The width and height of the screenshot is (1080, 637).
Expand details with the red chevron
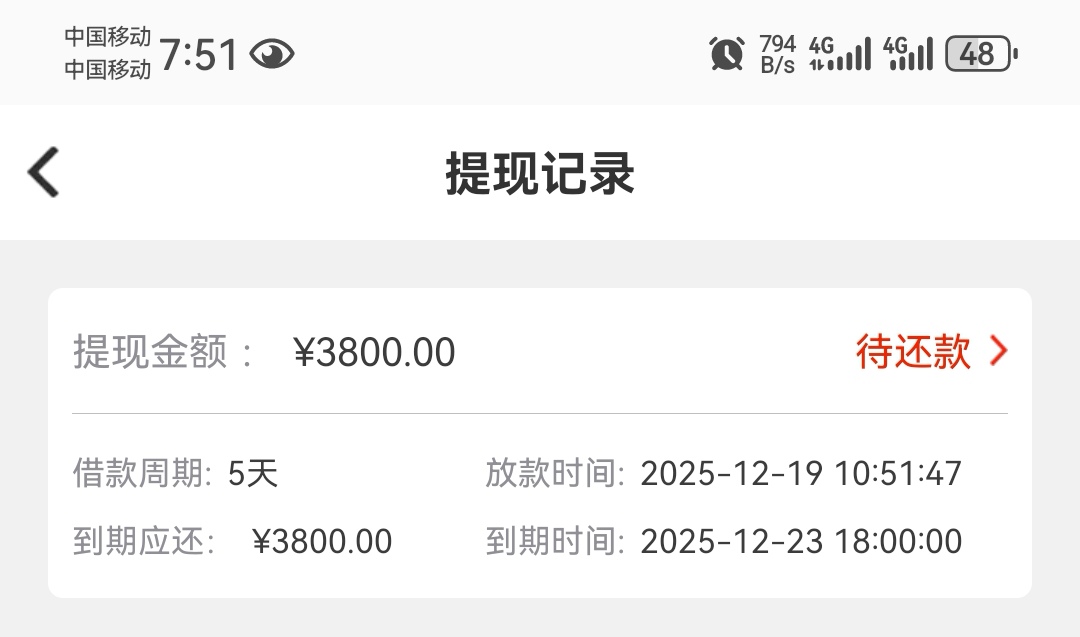[x=998, y=351]
